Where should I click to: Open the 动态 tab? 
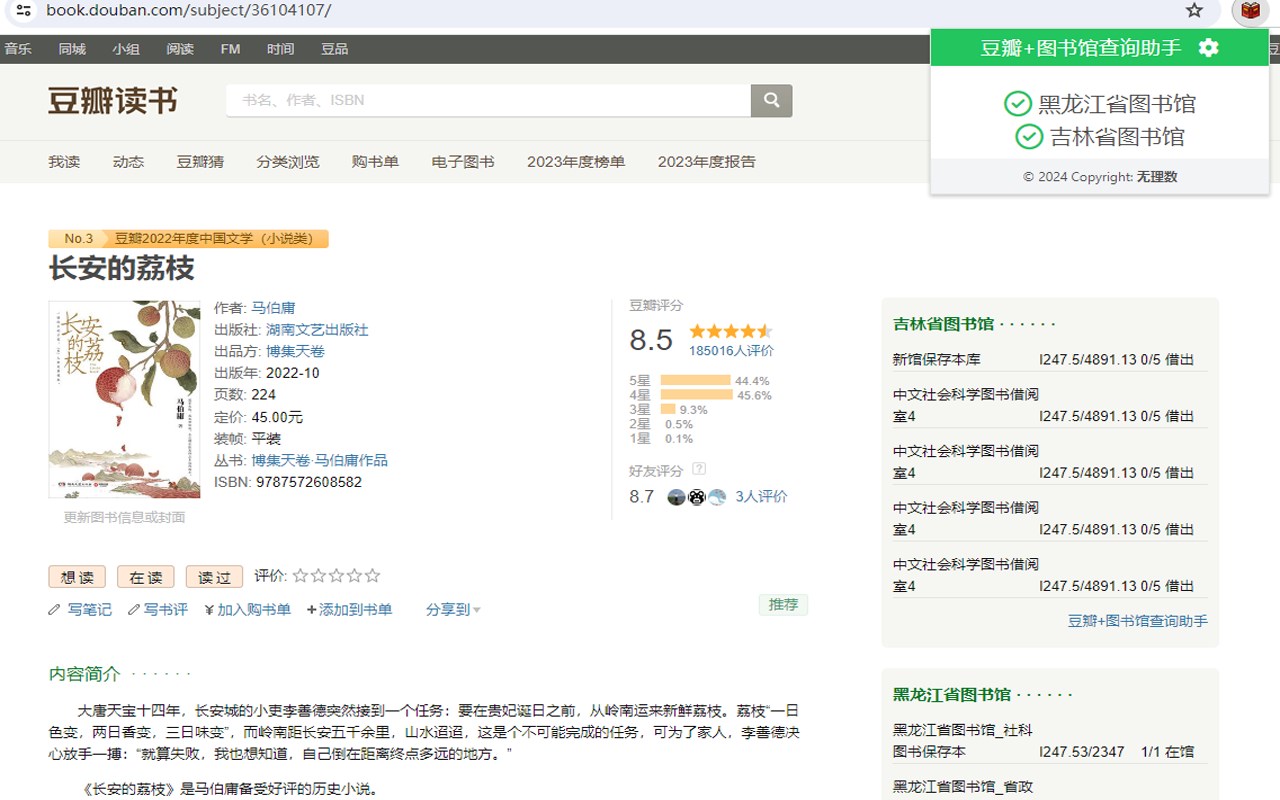(128, 162)
